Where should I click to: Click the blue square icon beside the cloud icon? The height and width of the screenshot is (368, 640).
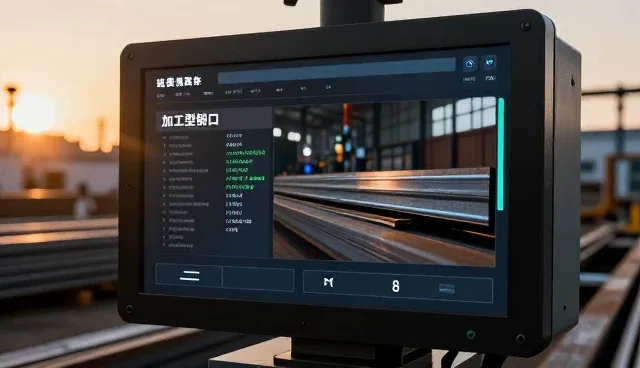[489, 62]
